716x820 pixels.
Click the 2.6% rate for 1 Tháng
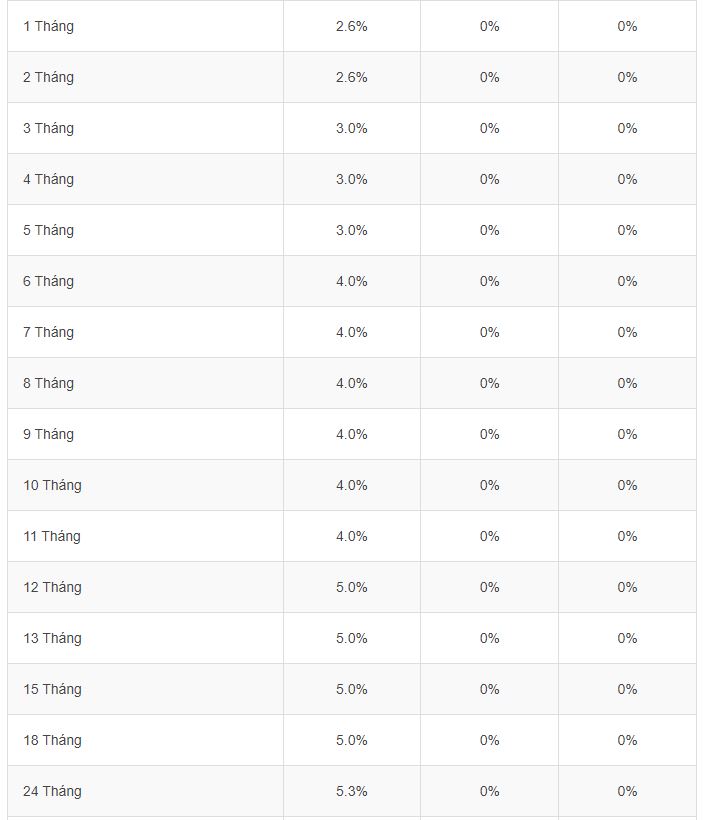[x=352, y=26]
